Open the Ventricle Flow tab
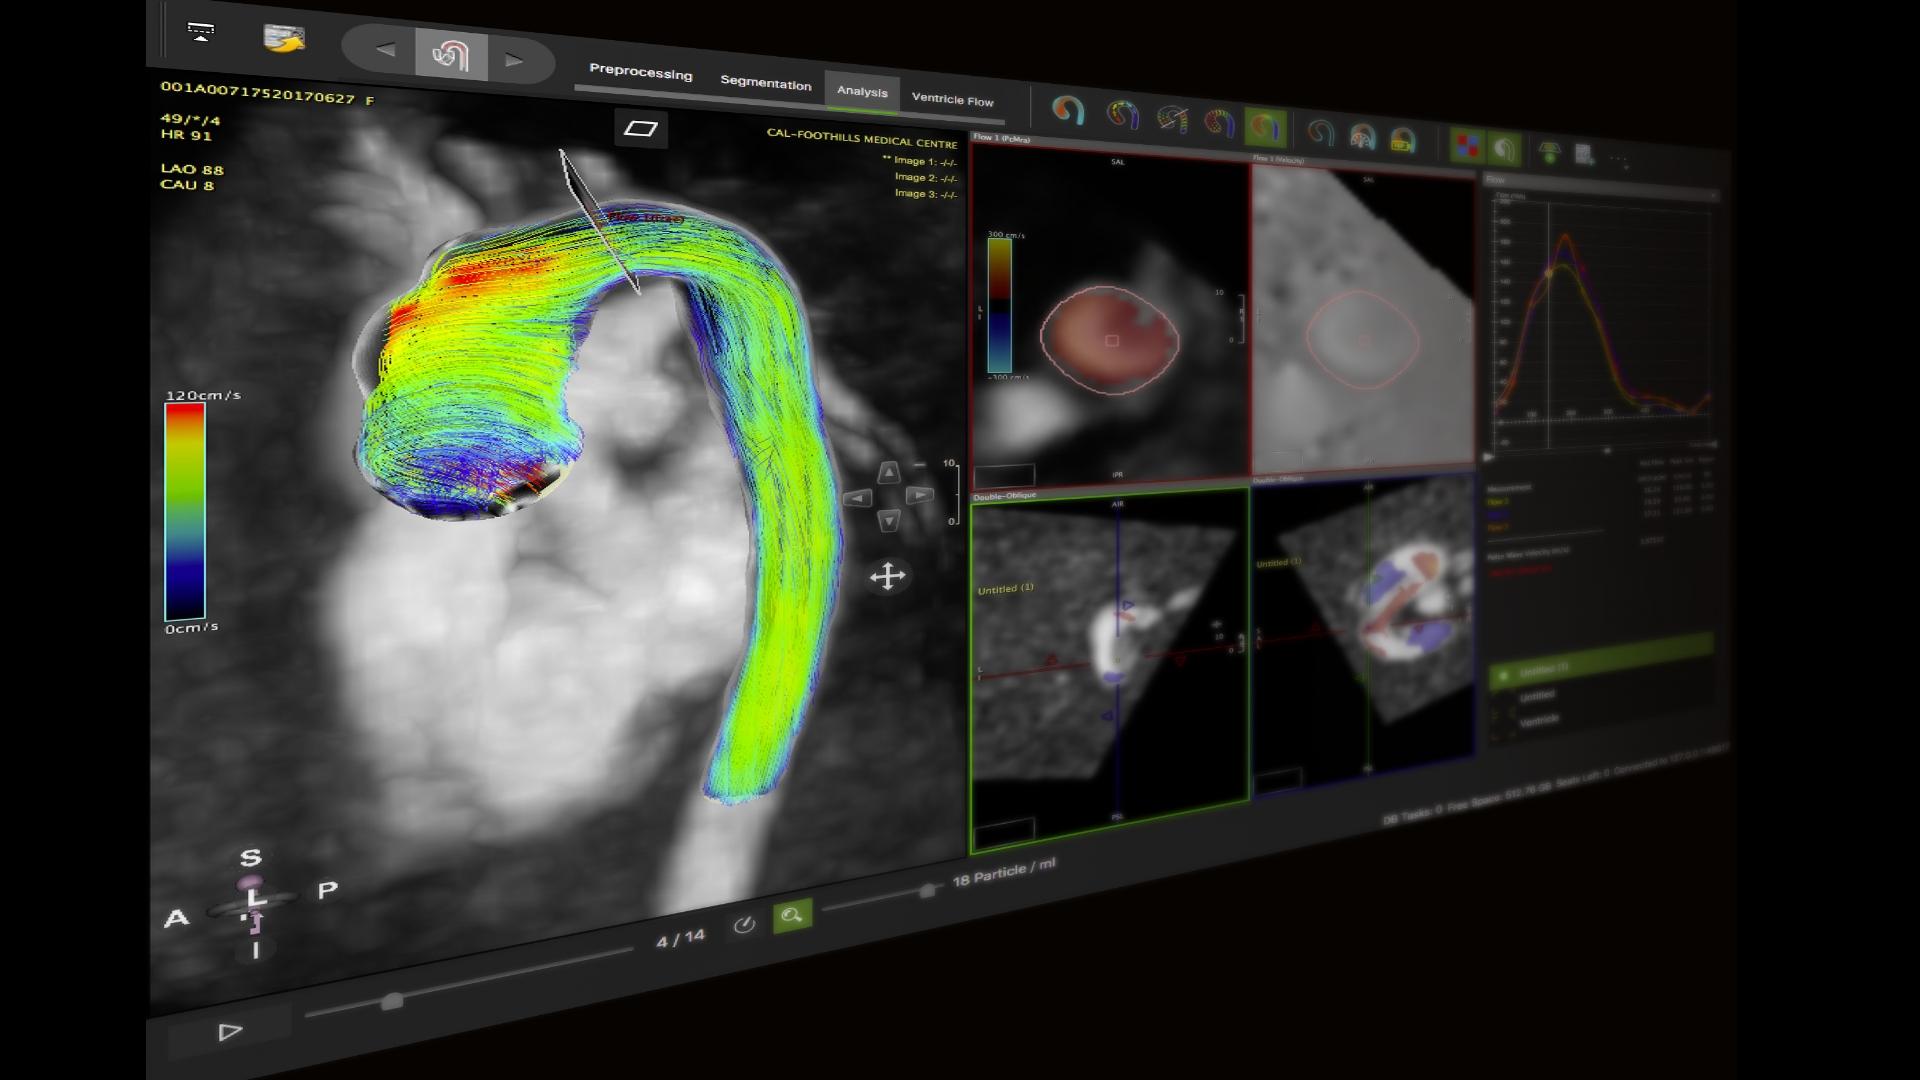The width and height of the screenshot is (1920, 1080). (952, 99)
